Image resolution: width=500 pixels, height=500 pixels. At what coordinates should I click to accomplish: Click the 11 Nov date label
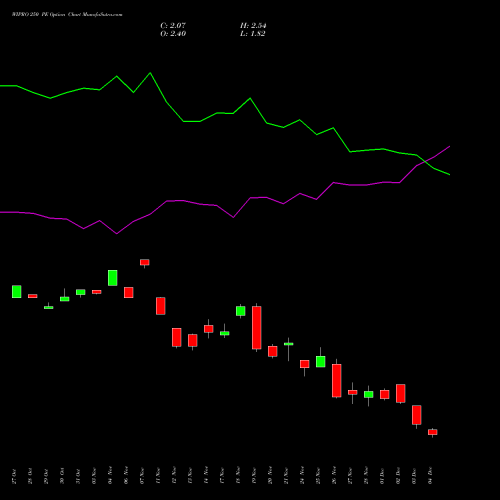[x=158, y=476]
